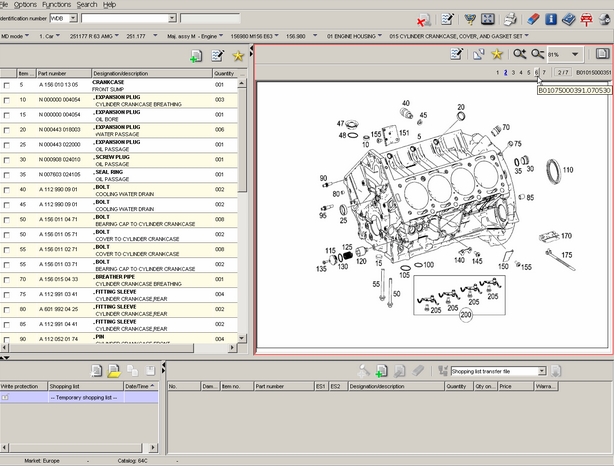Image resolution: width=615 pixels, height=467 pixels.
Task: Expand the Maj. assy M - Engine dropdown
Action: (221, 36)
